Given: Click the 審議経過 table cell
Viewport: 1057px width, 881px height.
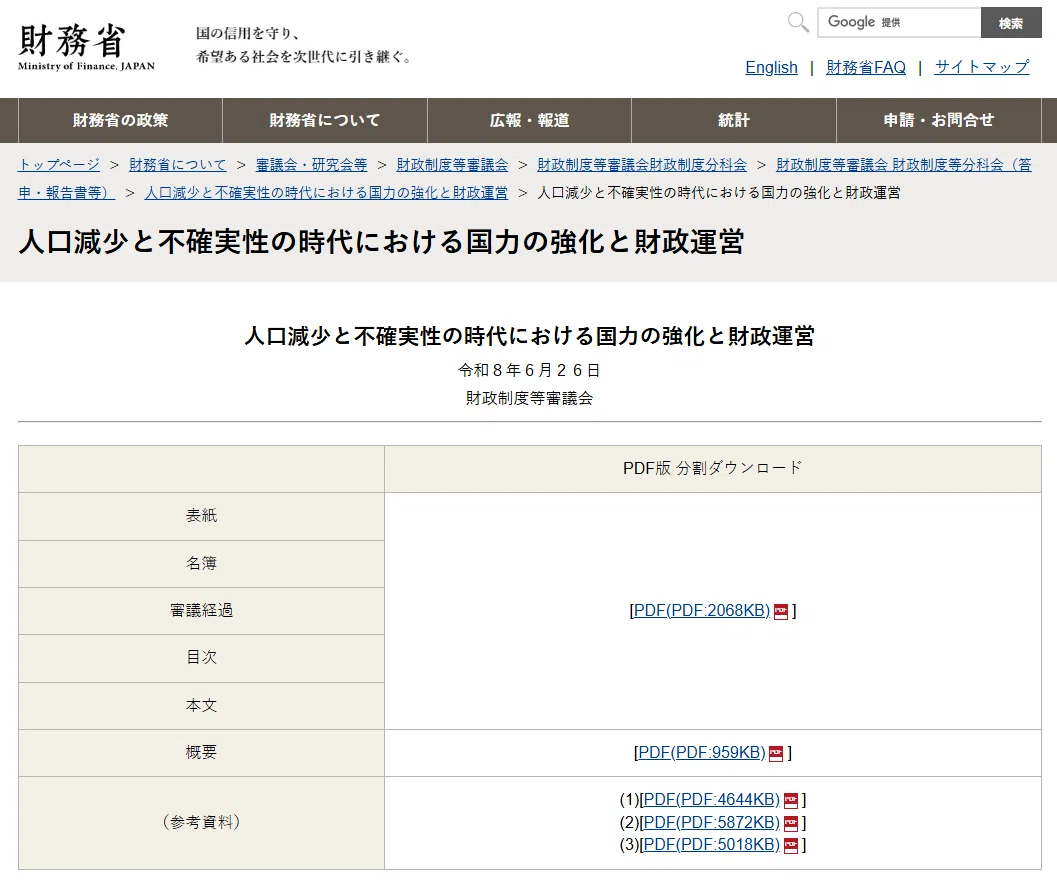Looking at the screenshot, I should [202, 611].
